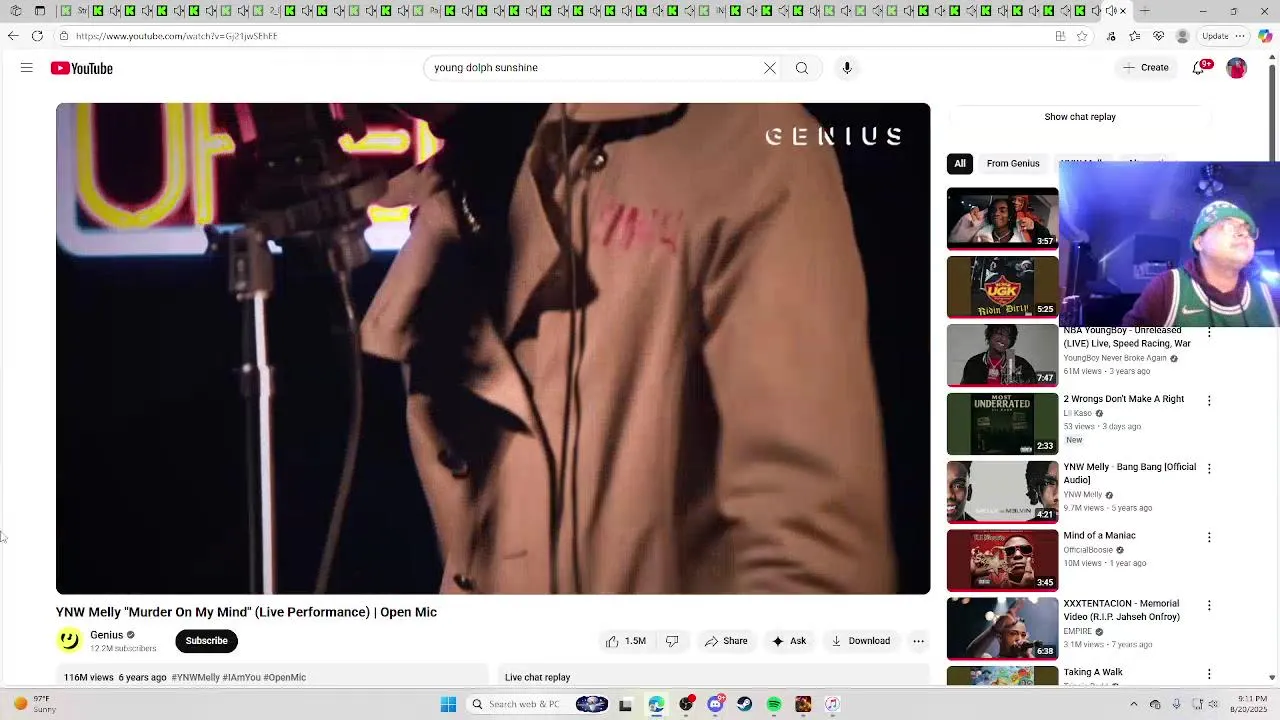Click the search magnifier button

point(802,68)
